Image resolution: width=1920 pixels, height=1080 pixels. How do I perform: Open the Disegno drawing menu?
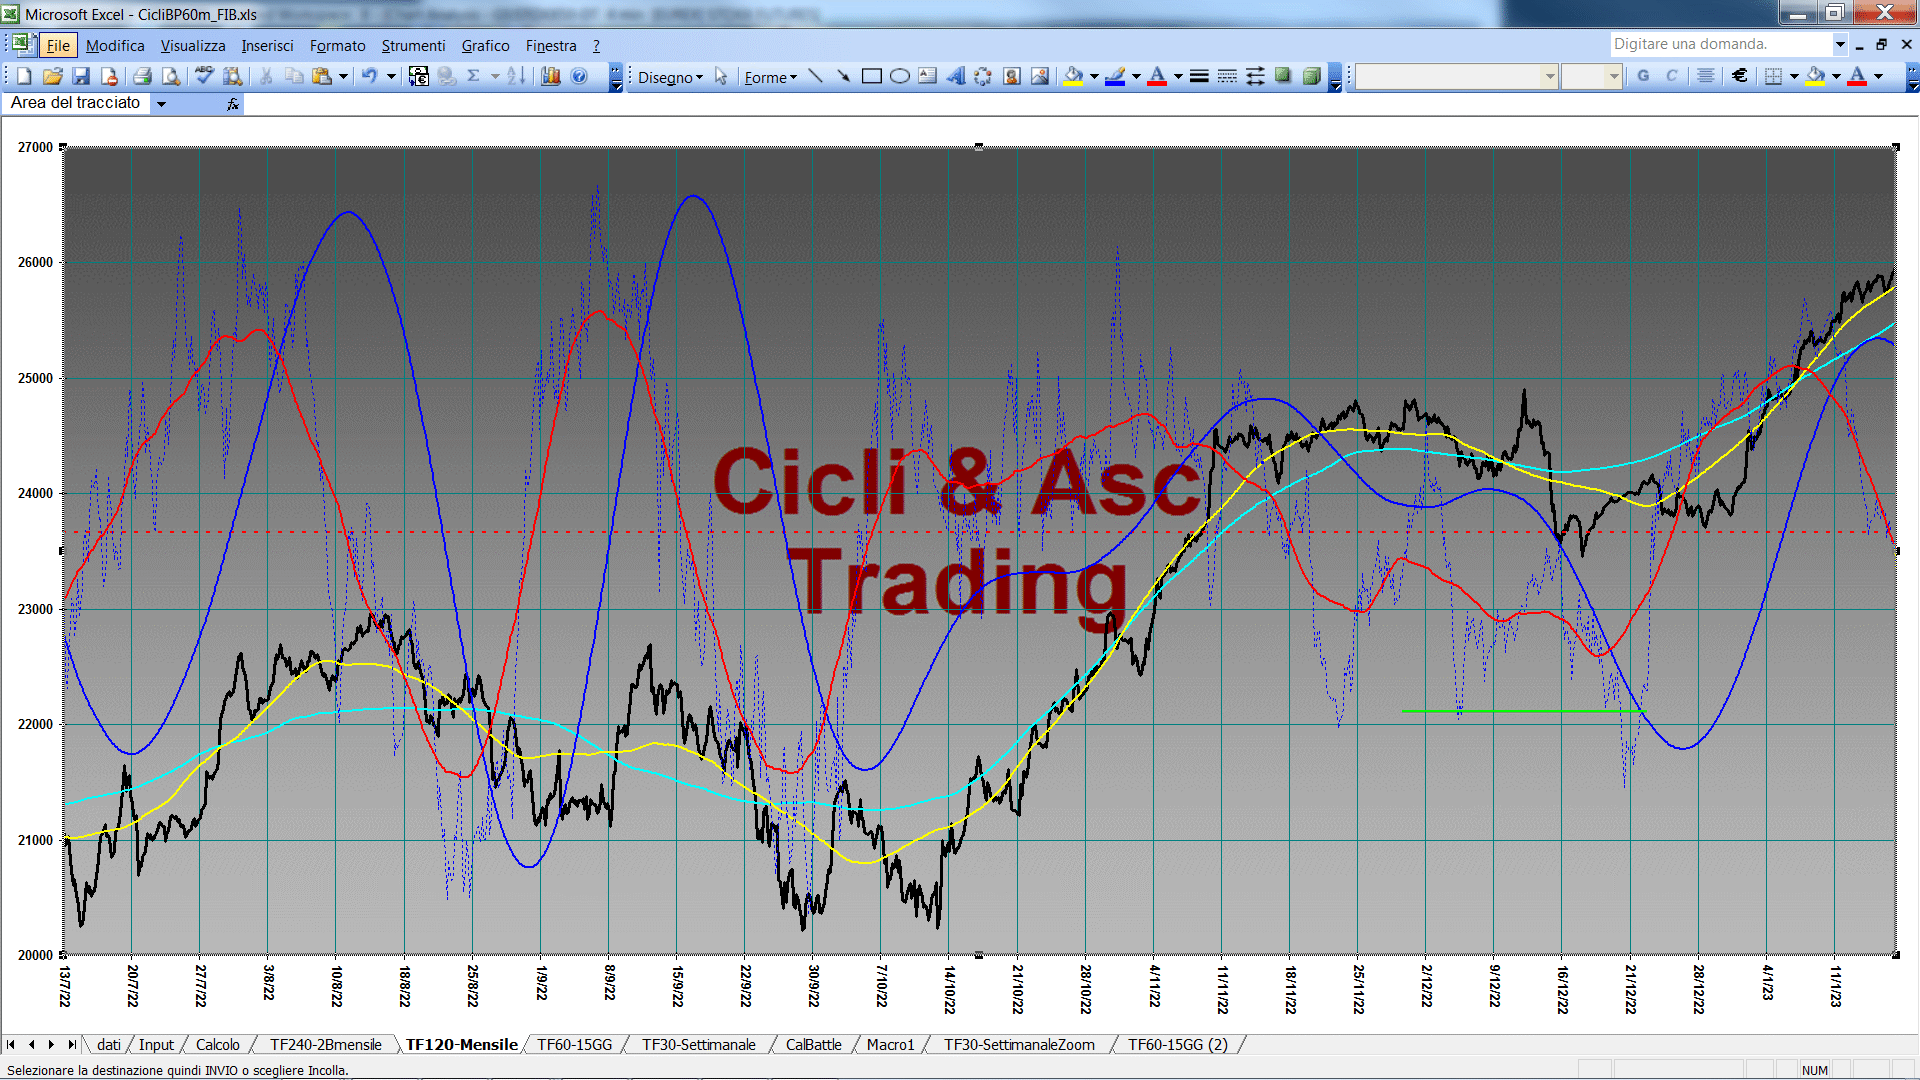(x=670, y=77)
